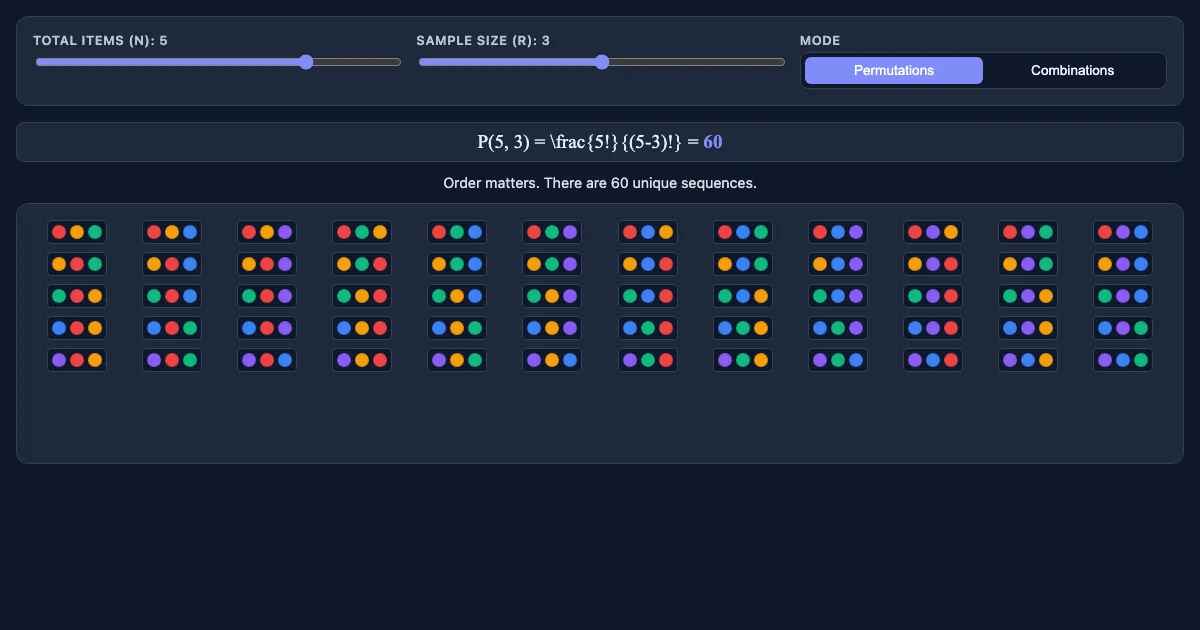Select the red-purple-blue sequence chip
Image resolution: width=1200 pixels, height=630 pixels.
click(1123, 232)
